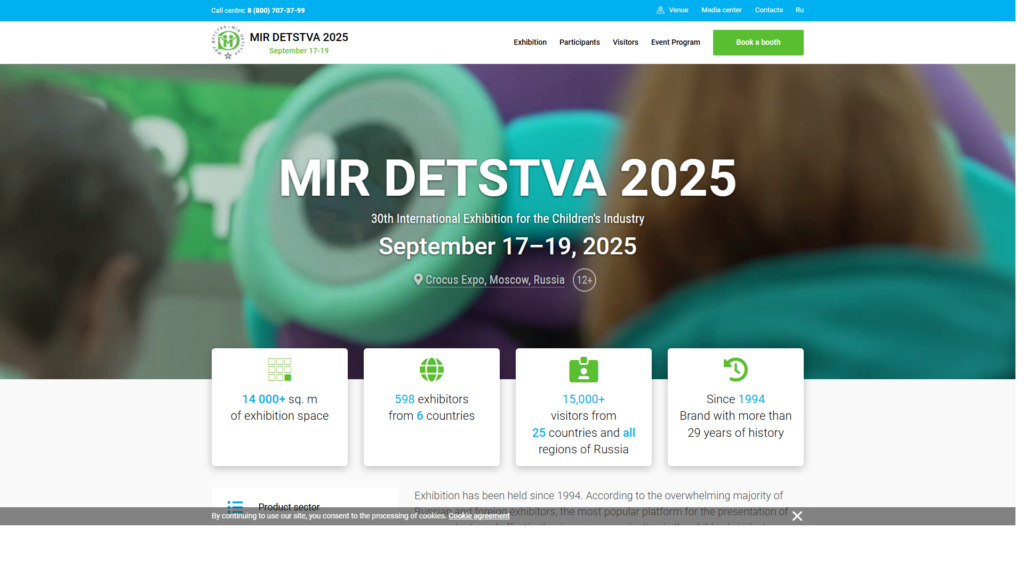This screenshot has width=1024, height=576.
Task: Click the exhibition space grid icon
Action: [281, 372]
